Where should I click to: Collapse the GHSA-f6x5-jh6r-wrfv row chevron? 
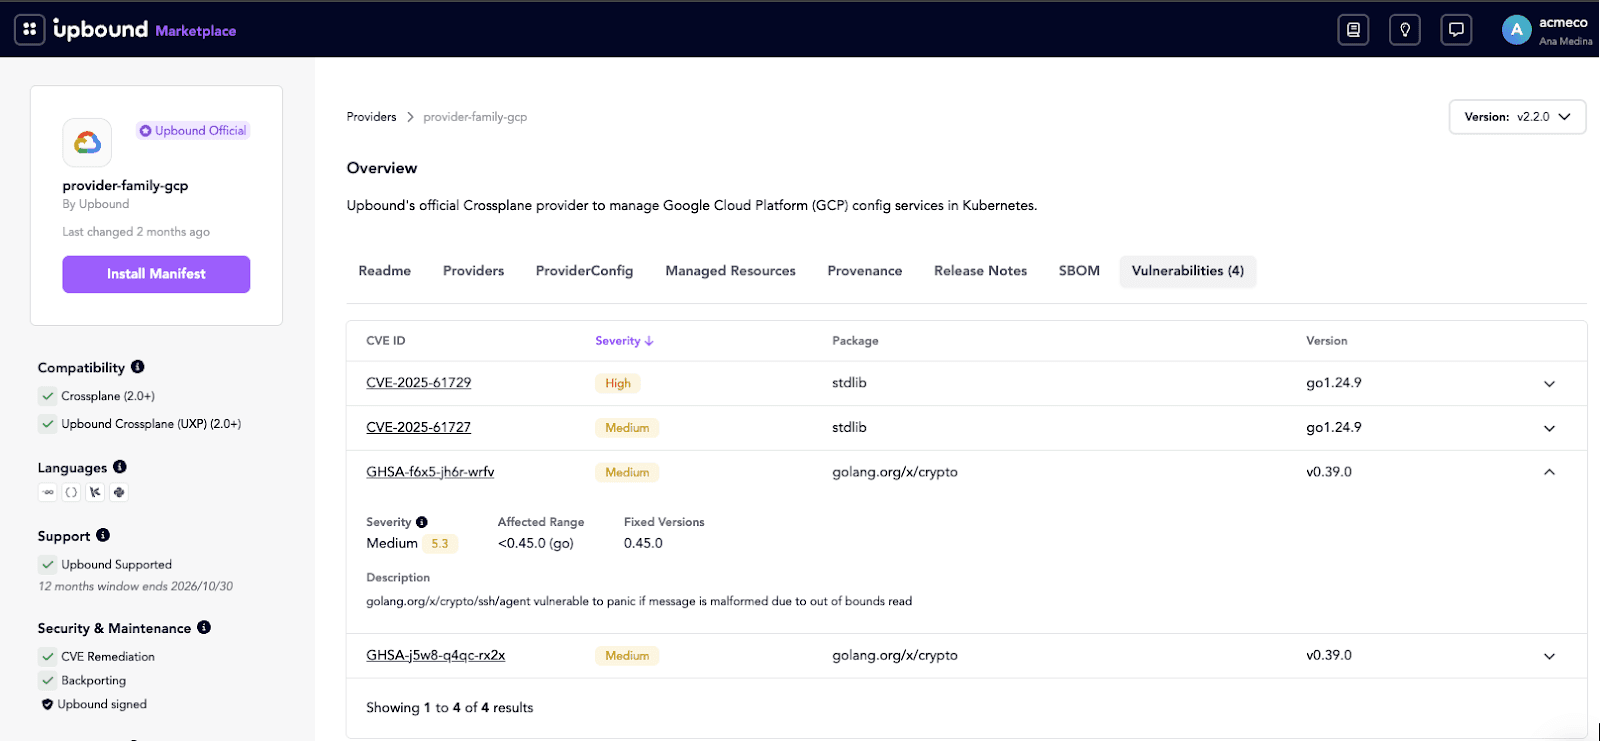[1549, 472]
